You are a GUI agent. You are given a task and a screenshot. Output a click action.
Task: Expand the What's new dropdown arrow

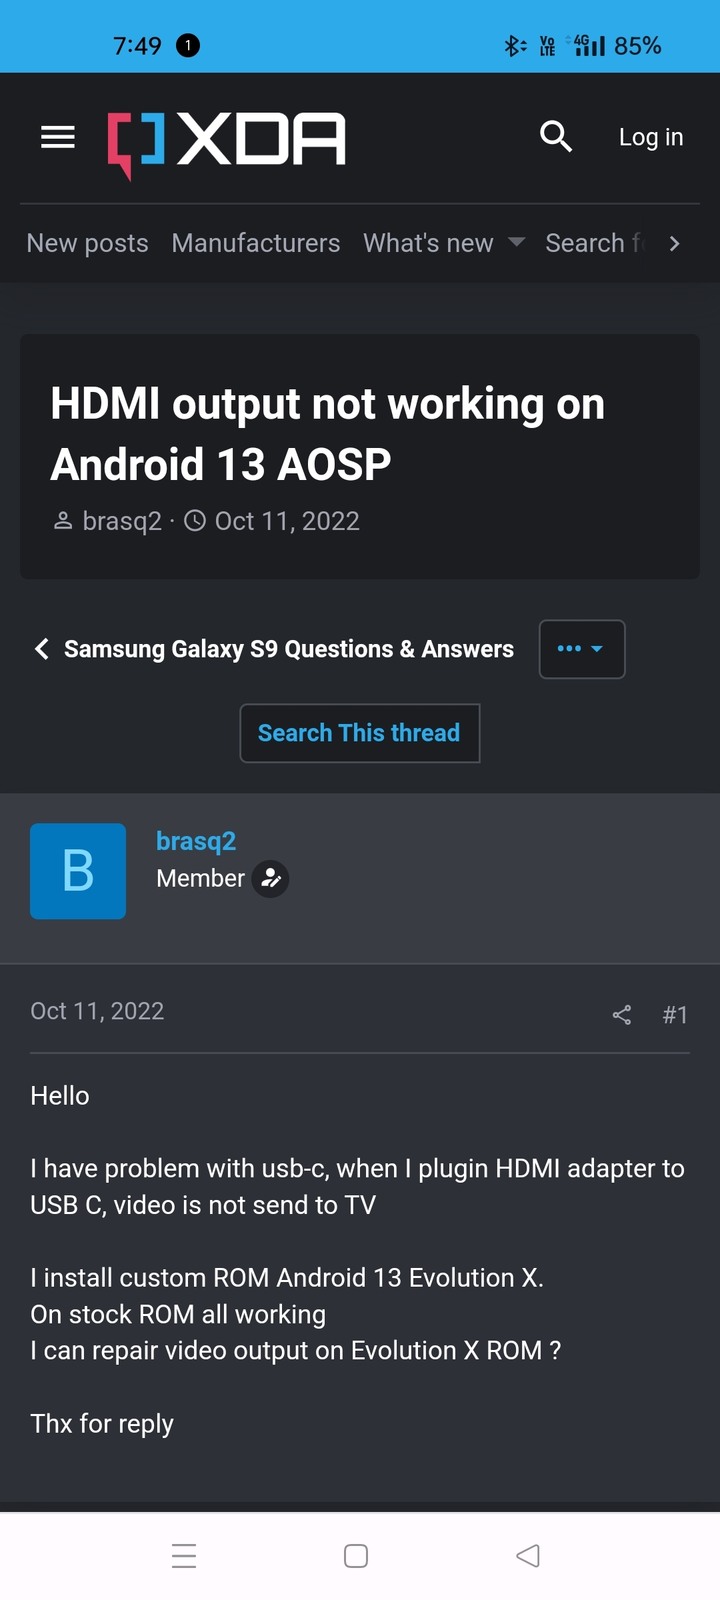tap(517, 242)
